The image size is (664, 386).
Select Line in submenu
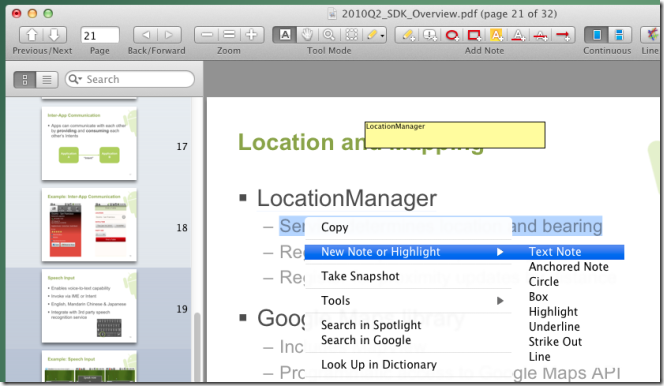pos(568,357)
